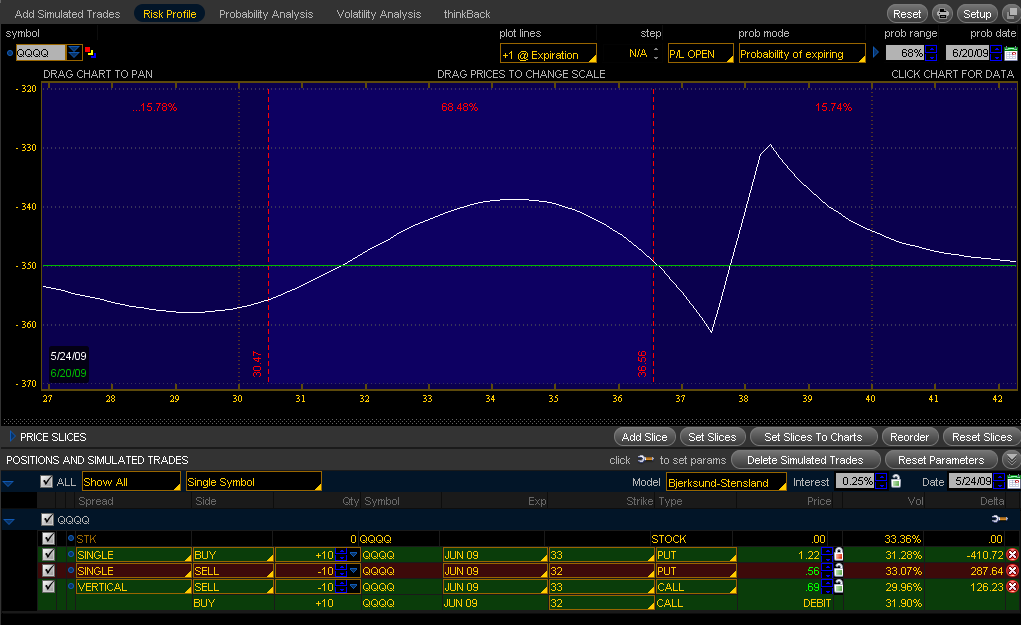
Task: Remove the SINGLE BUY put trade with its red X
Action: [x=1011, y=555]
